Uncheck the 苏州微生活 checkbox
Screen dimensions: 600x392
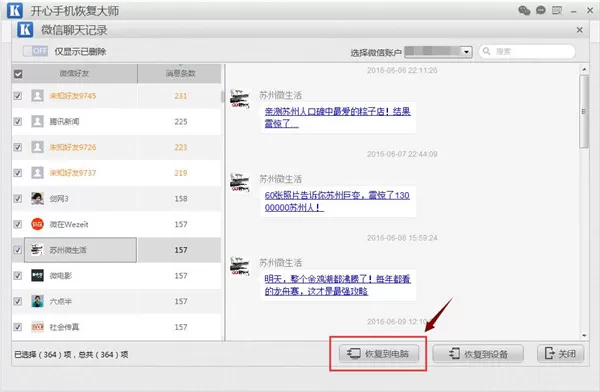[x=18, y=250]
